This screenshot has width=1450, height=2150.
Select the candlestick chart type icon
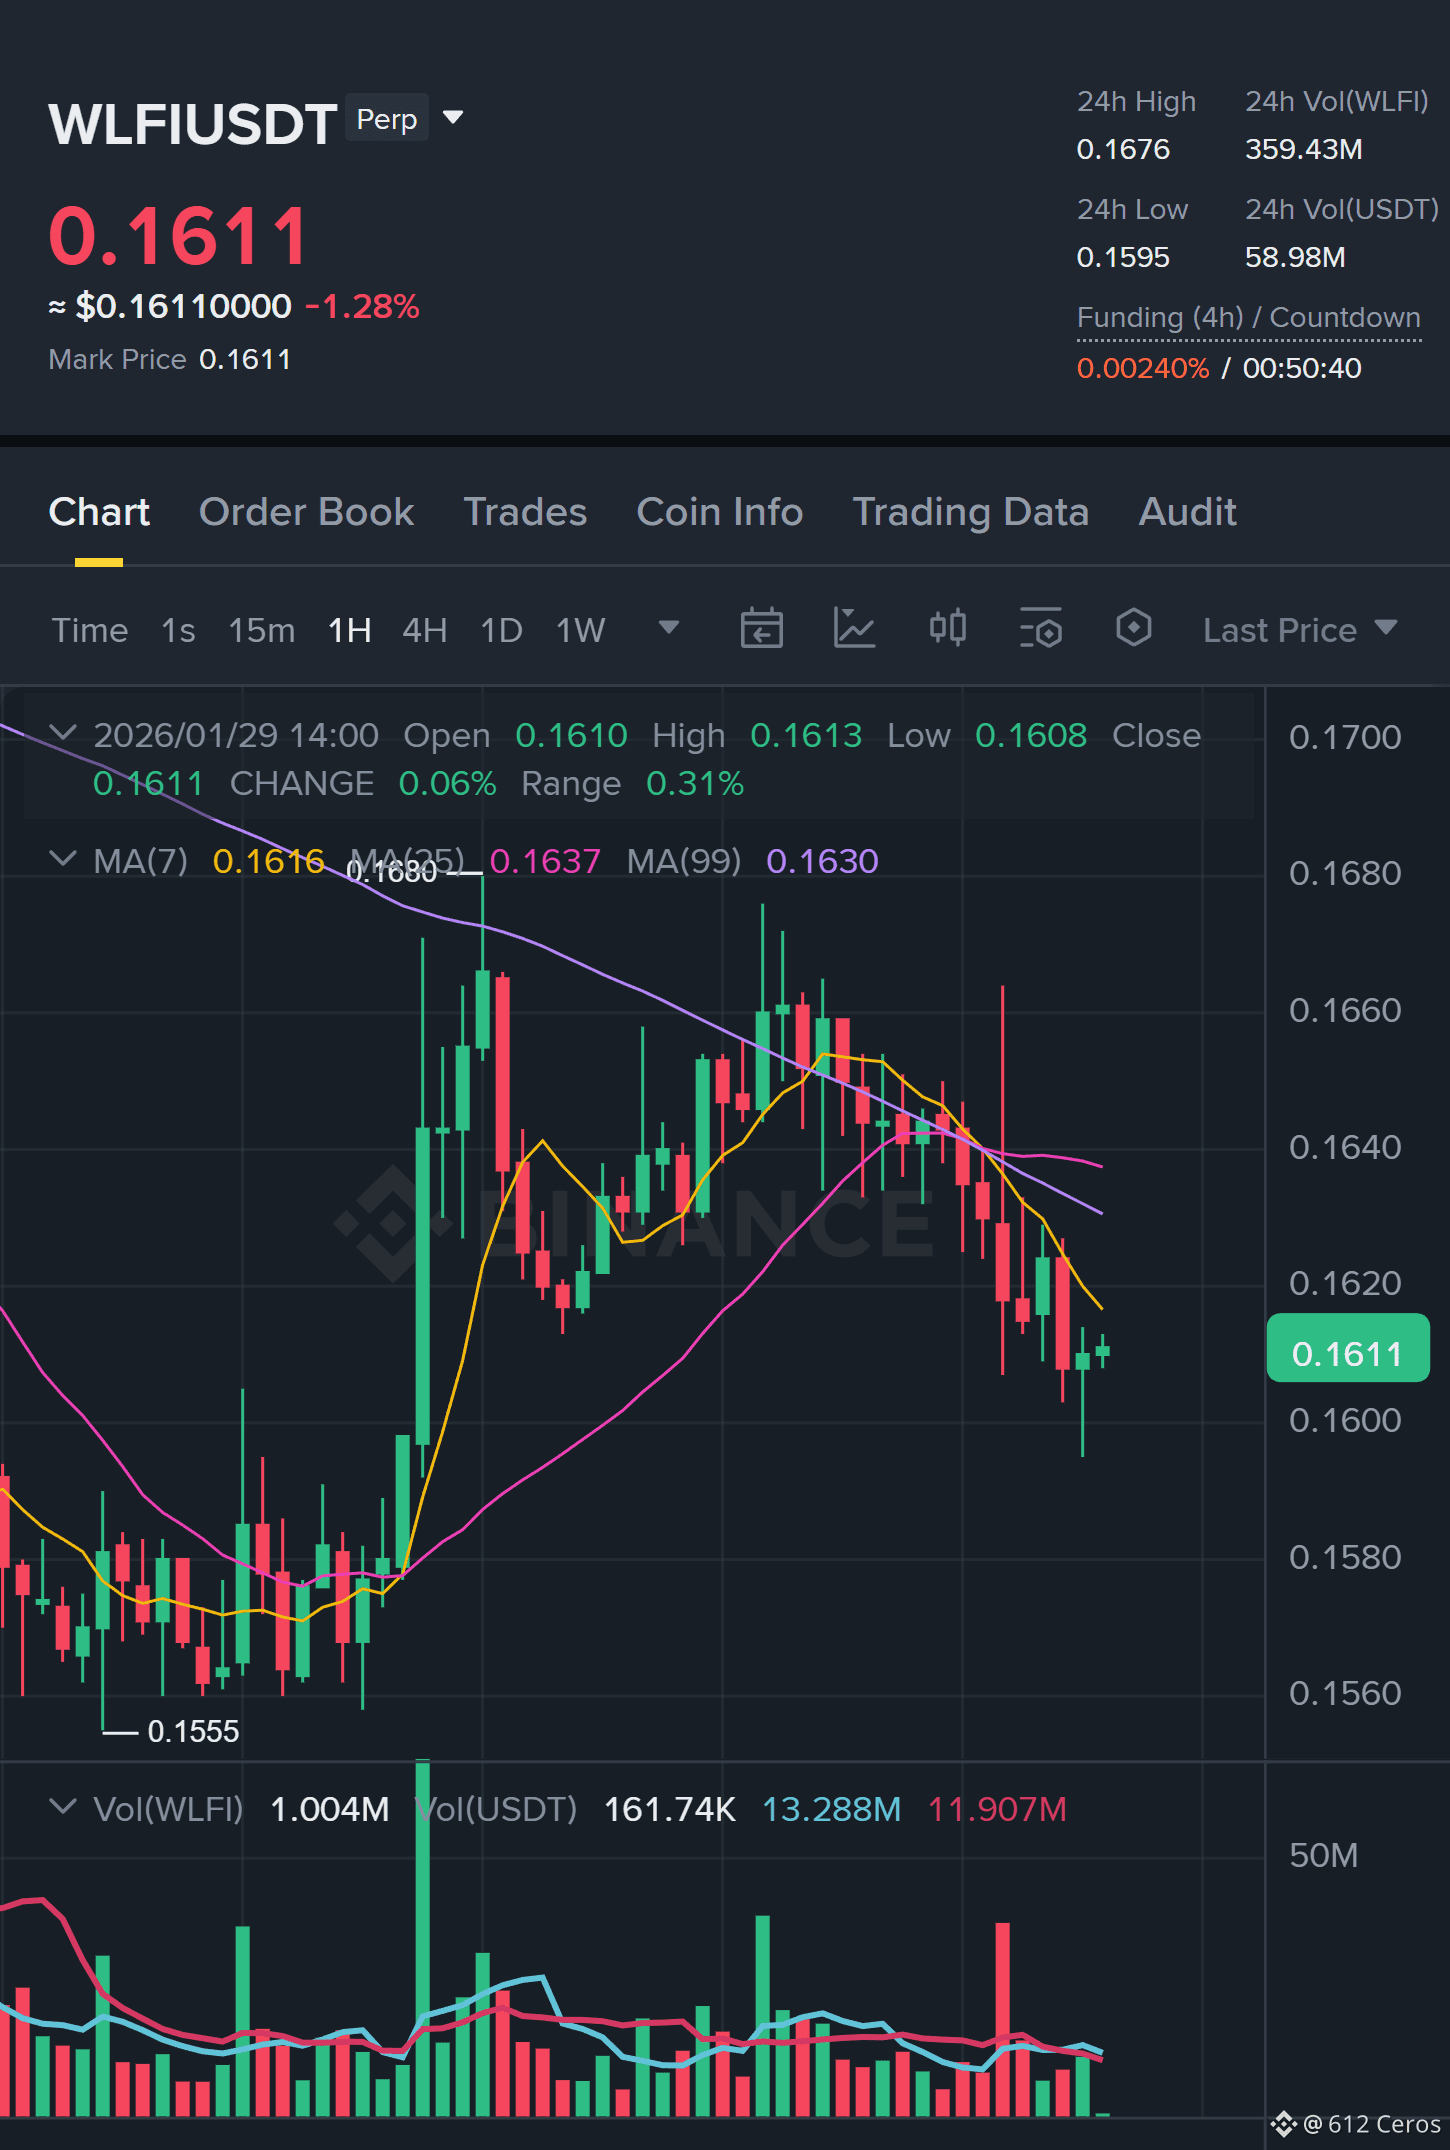coord(947,629)
